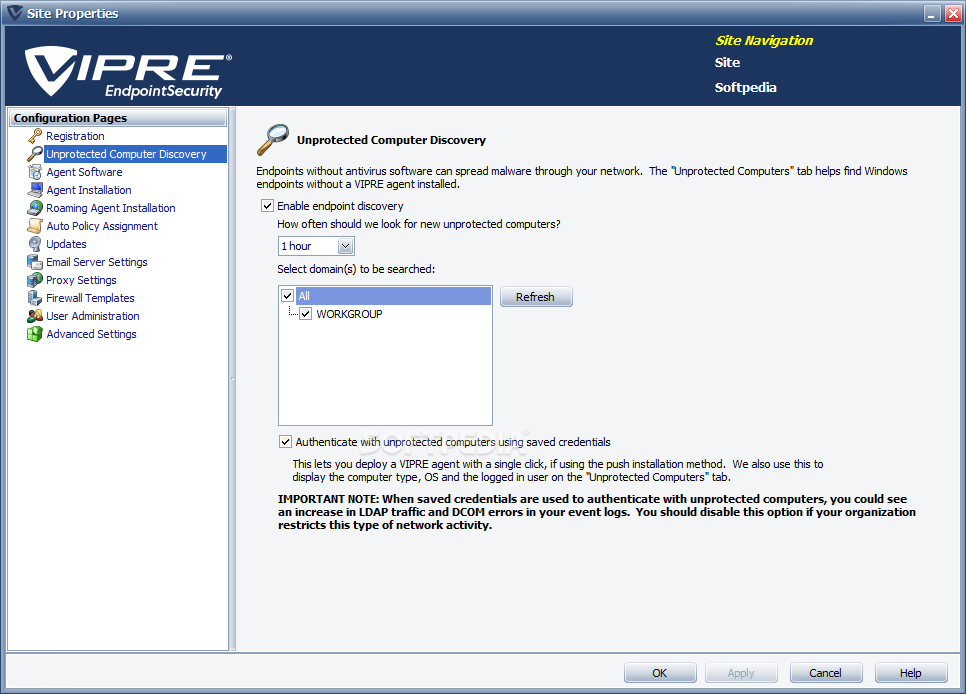
Task: Toggle Enable endpoint discovery checkbox
Action: pyautogui.click(x=267, y=206)
